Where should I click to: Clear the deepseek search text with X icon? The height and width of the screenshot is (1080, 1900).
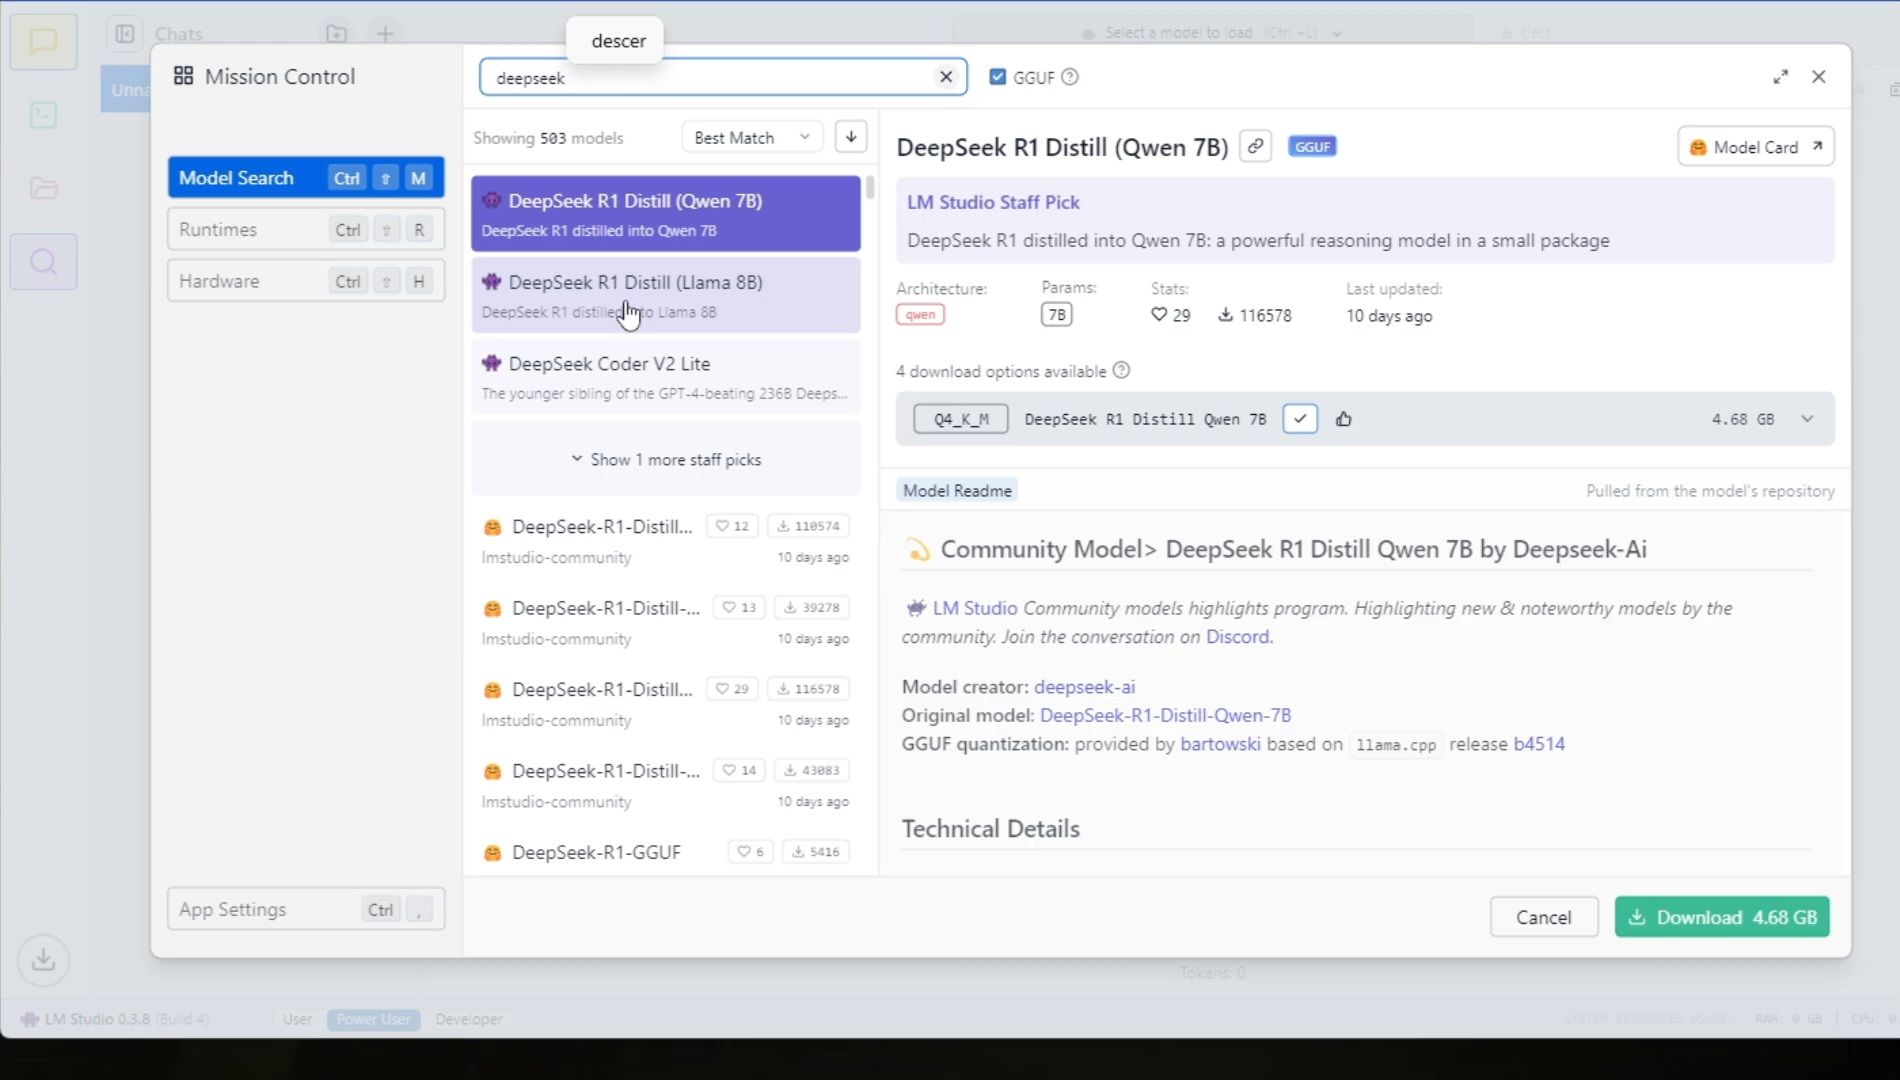click(945, 77)
